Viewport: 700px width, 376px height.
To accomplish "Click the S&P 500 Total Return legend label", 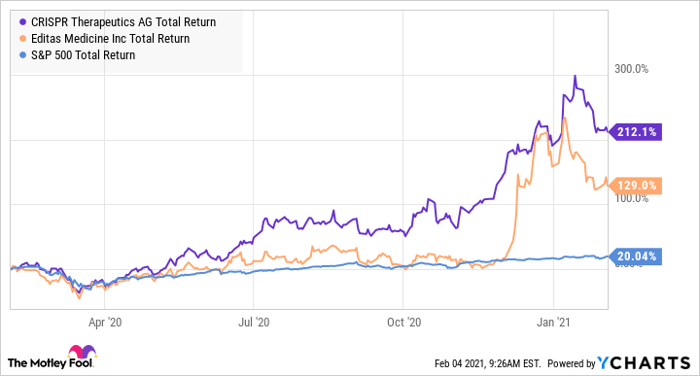I will (83, 55).
